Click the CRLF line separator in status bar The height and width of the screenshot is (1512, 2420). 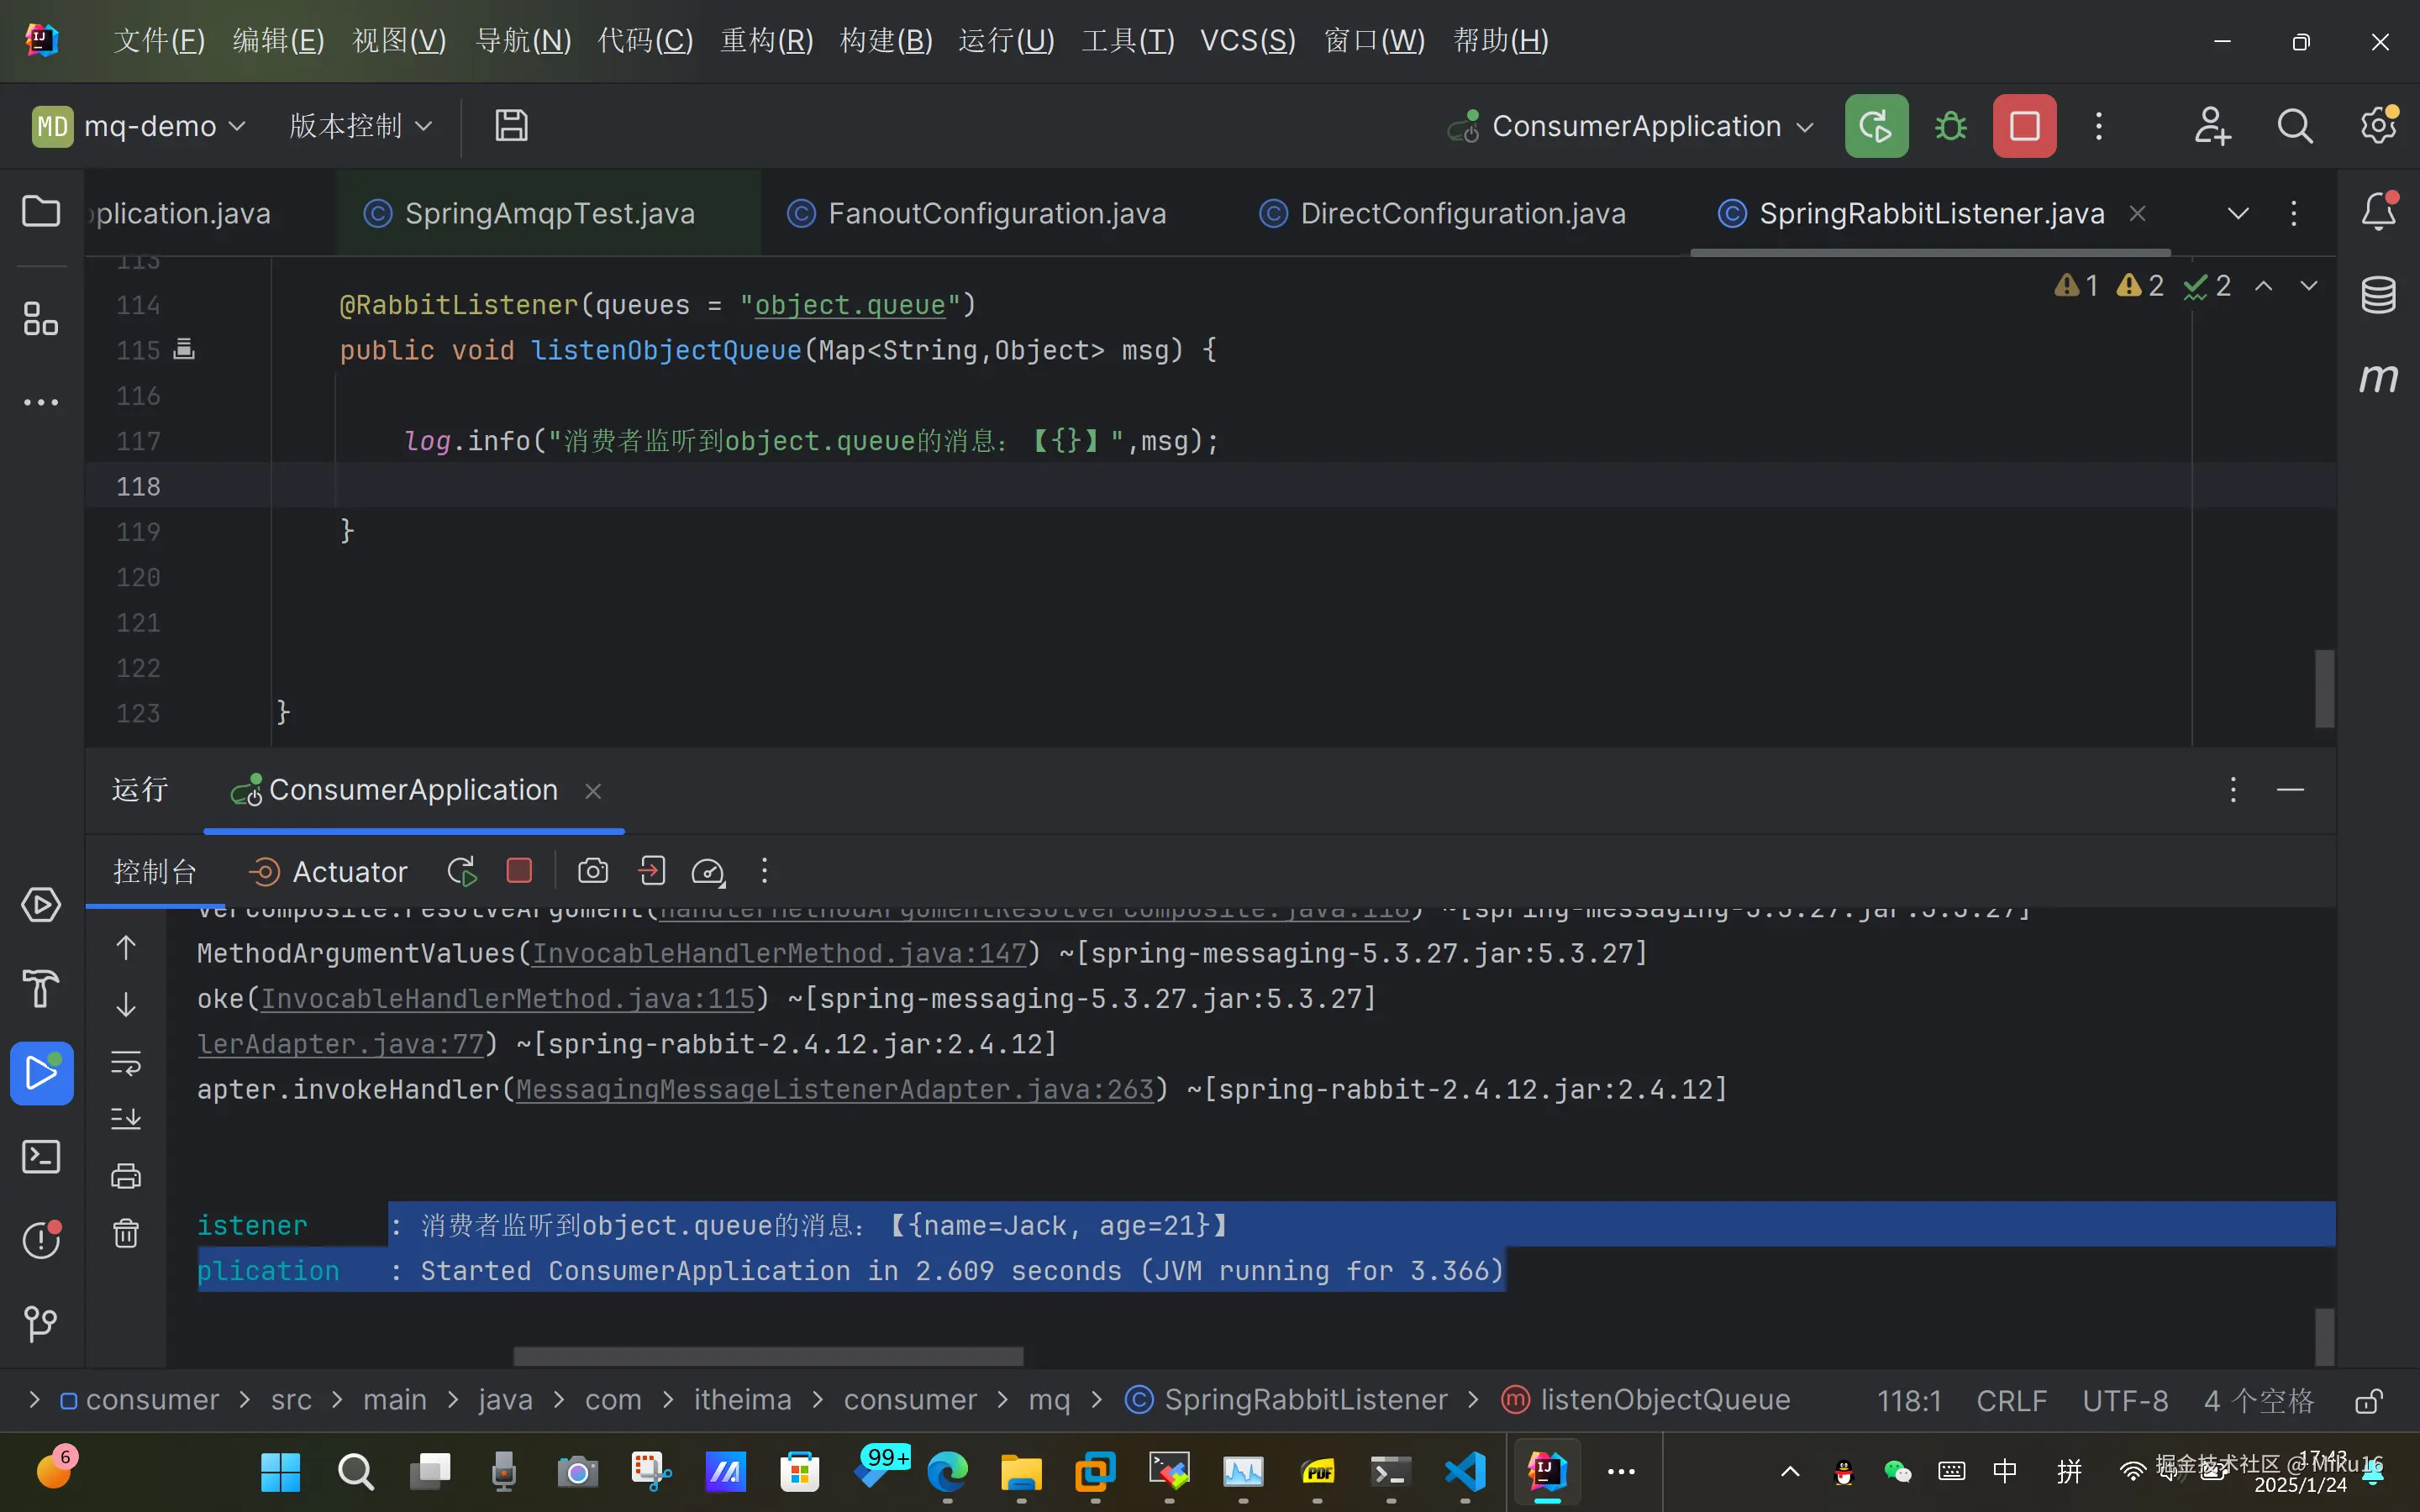tap(2011, 1400)
